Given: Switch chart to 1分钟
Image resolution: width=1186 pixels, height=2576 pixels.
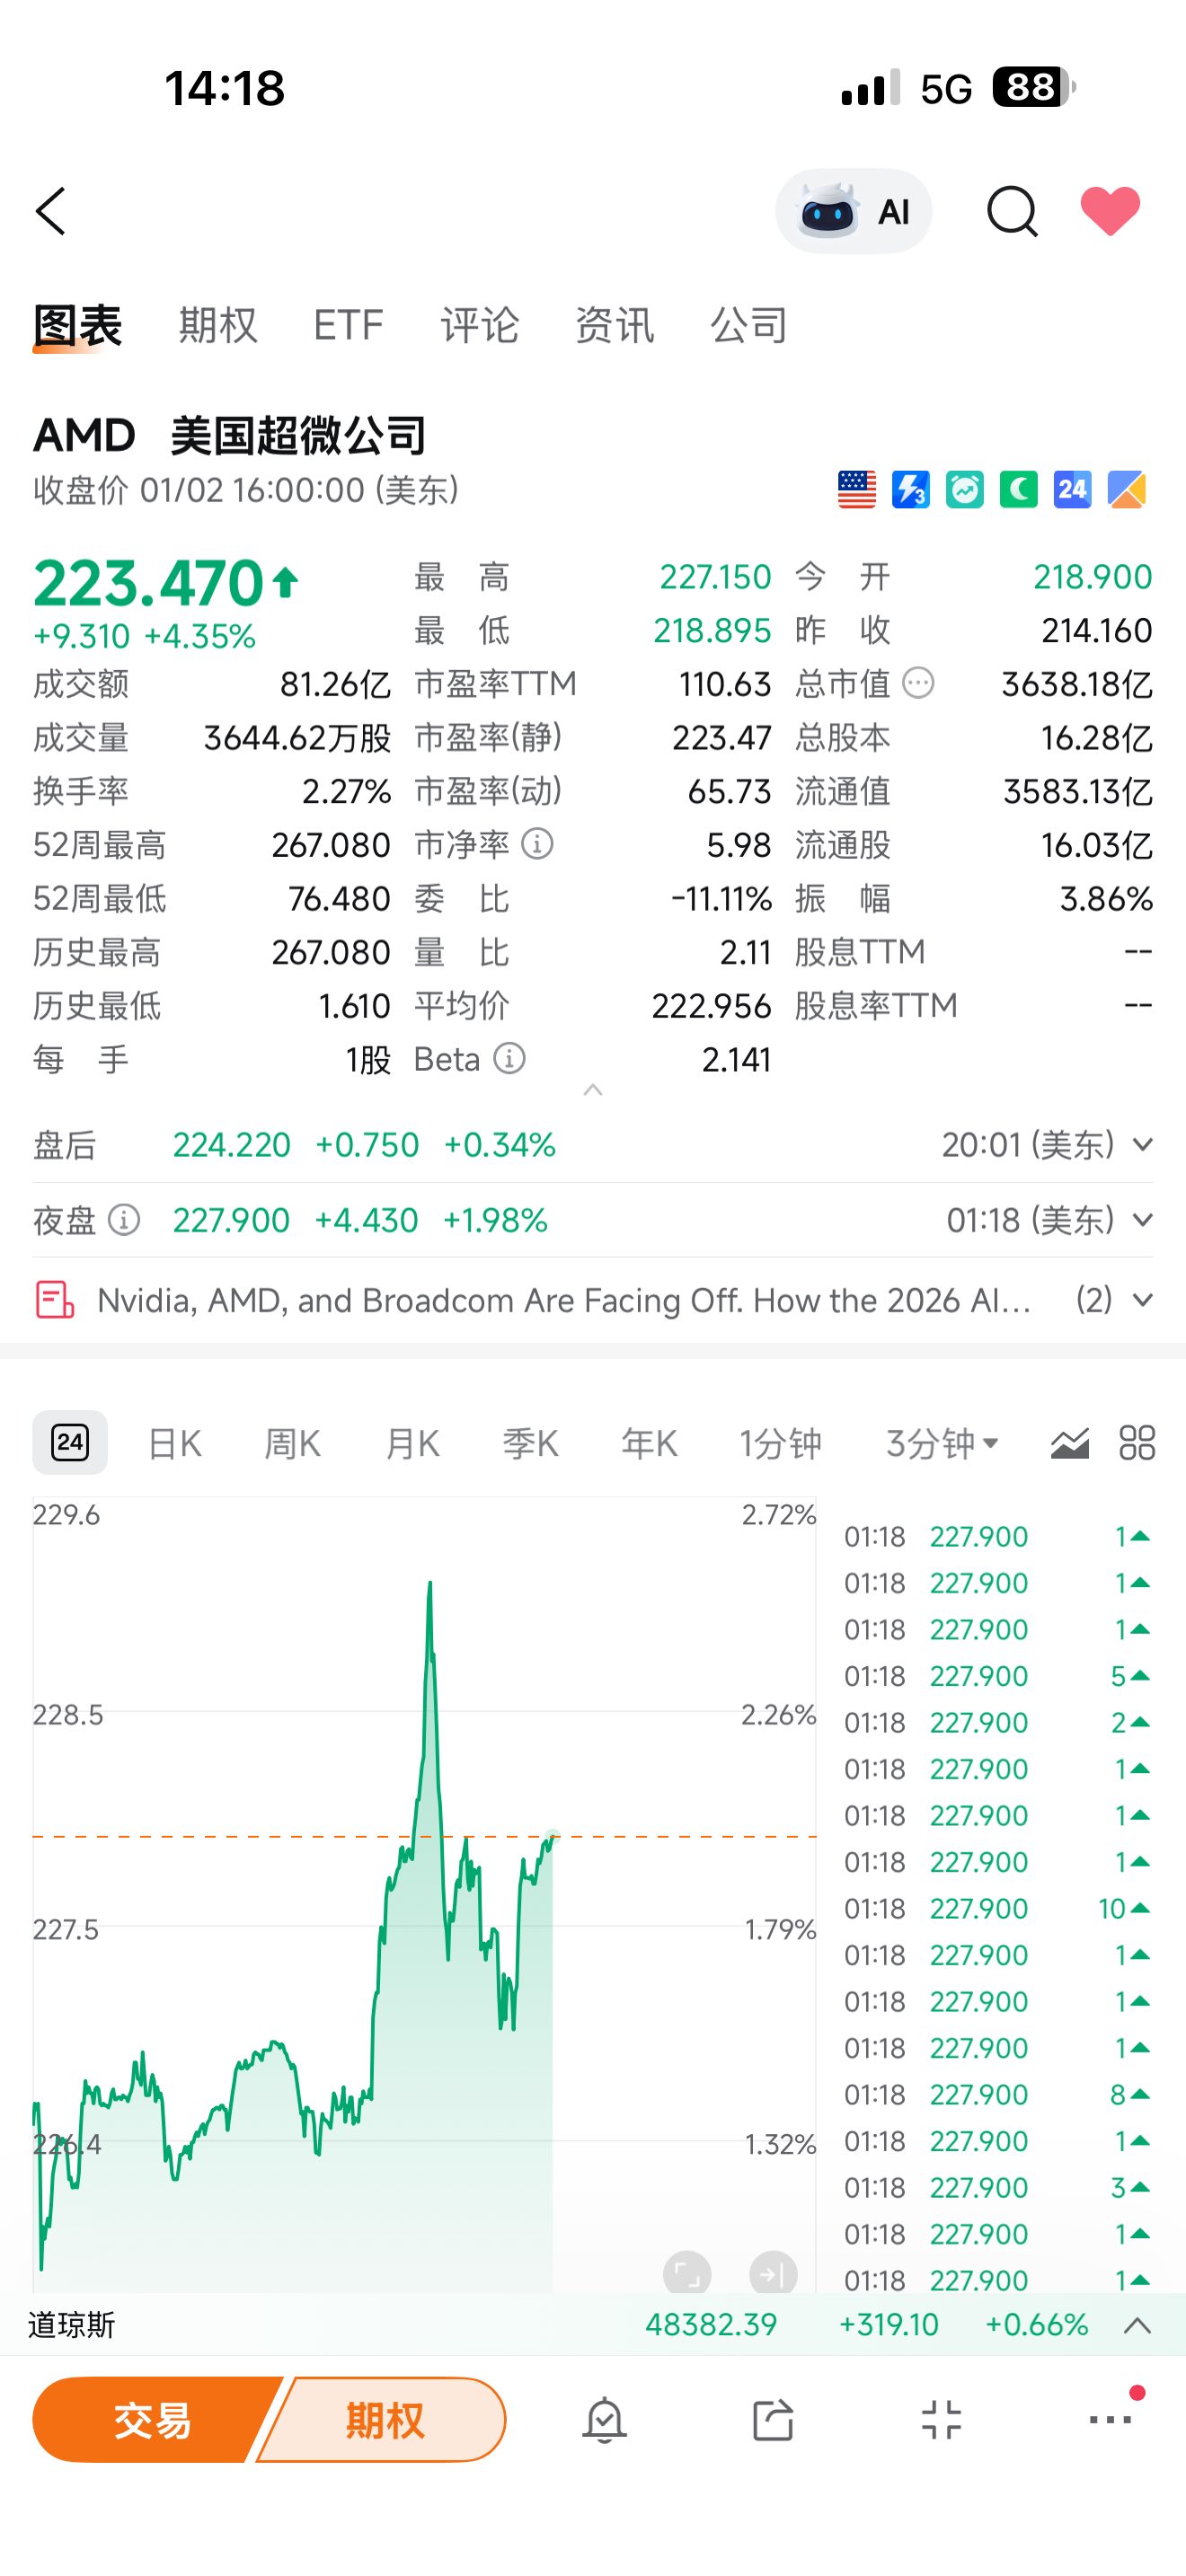Looking at the screenshot, I should pyautogui.click(x=780, y=1443).
